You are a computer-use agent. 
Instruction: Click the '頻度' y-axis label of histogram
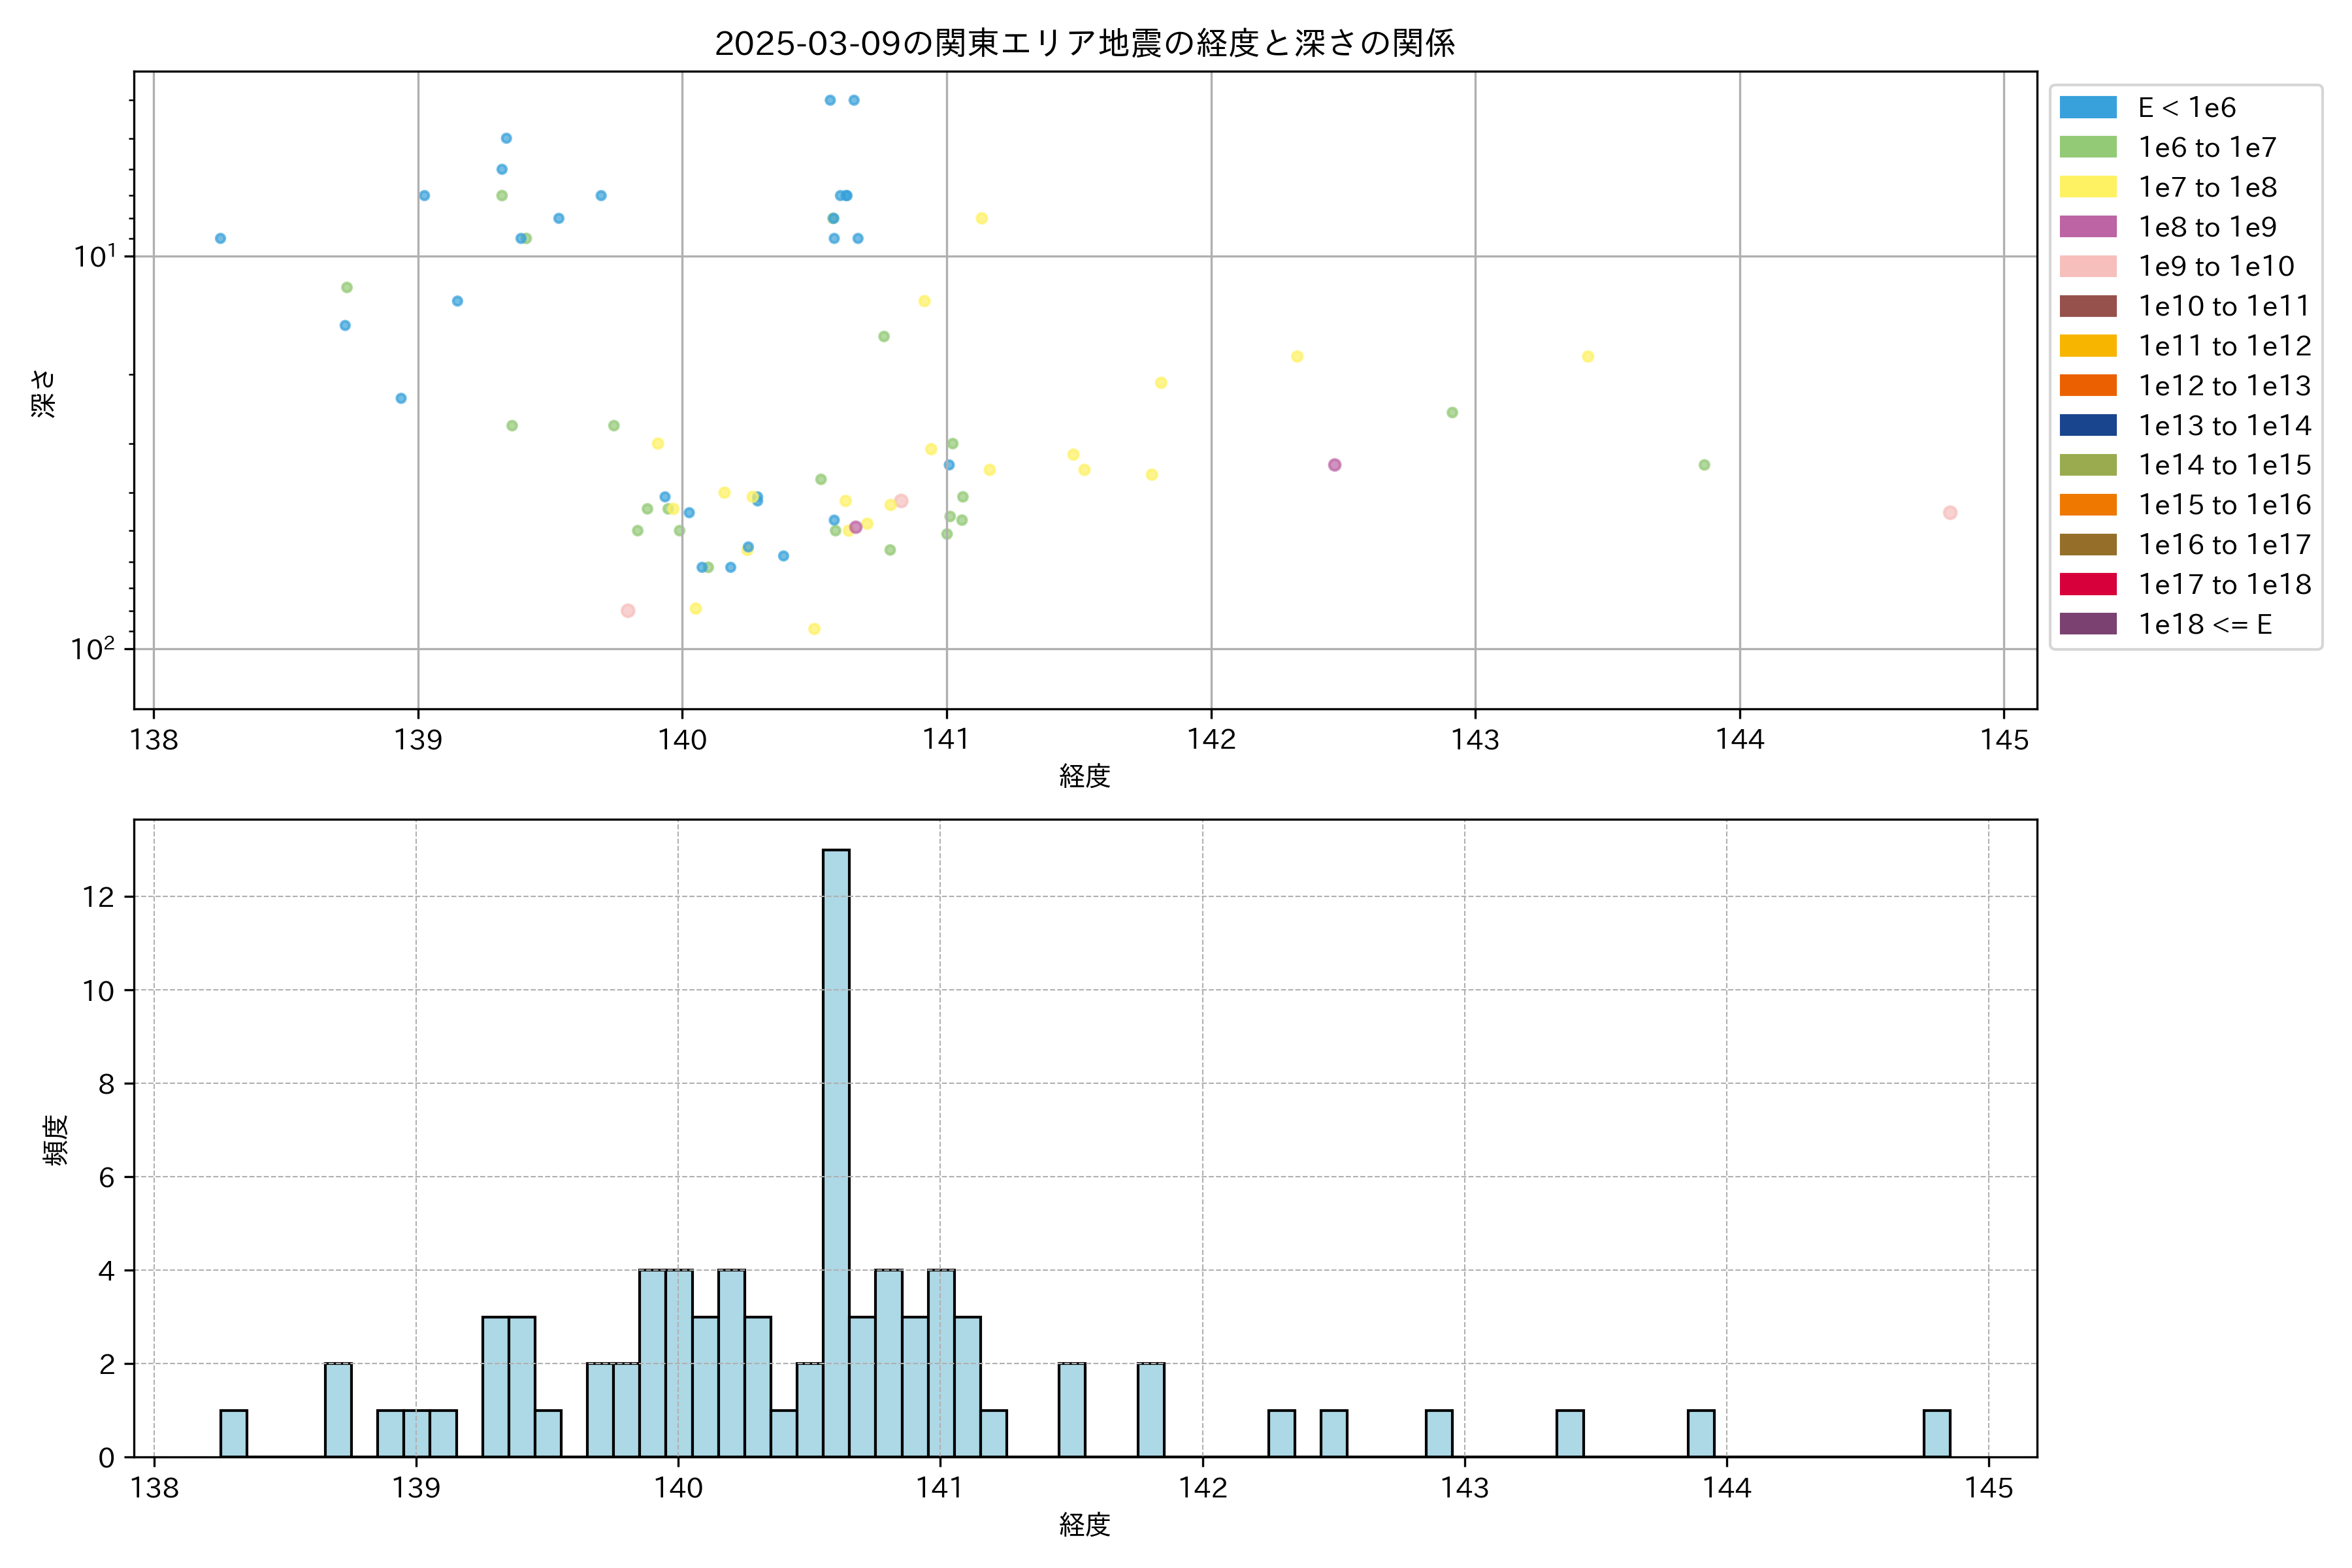[x=56, y=1140]
